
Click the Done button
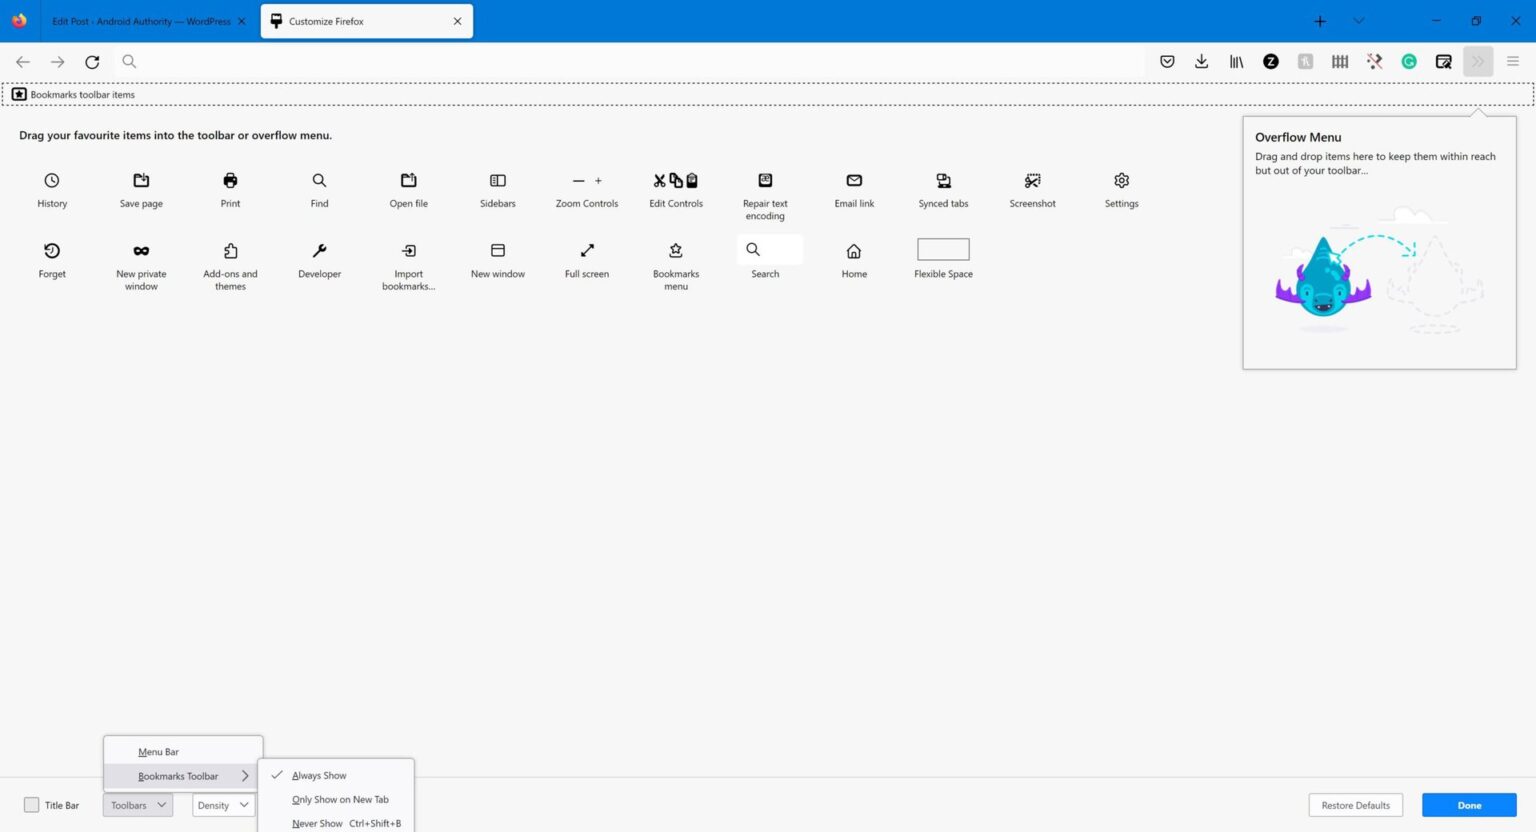[x=1469, y=805]
